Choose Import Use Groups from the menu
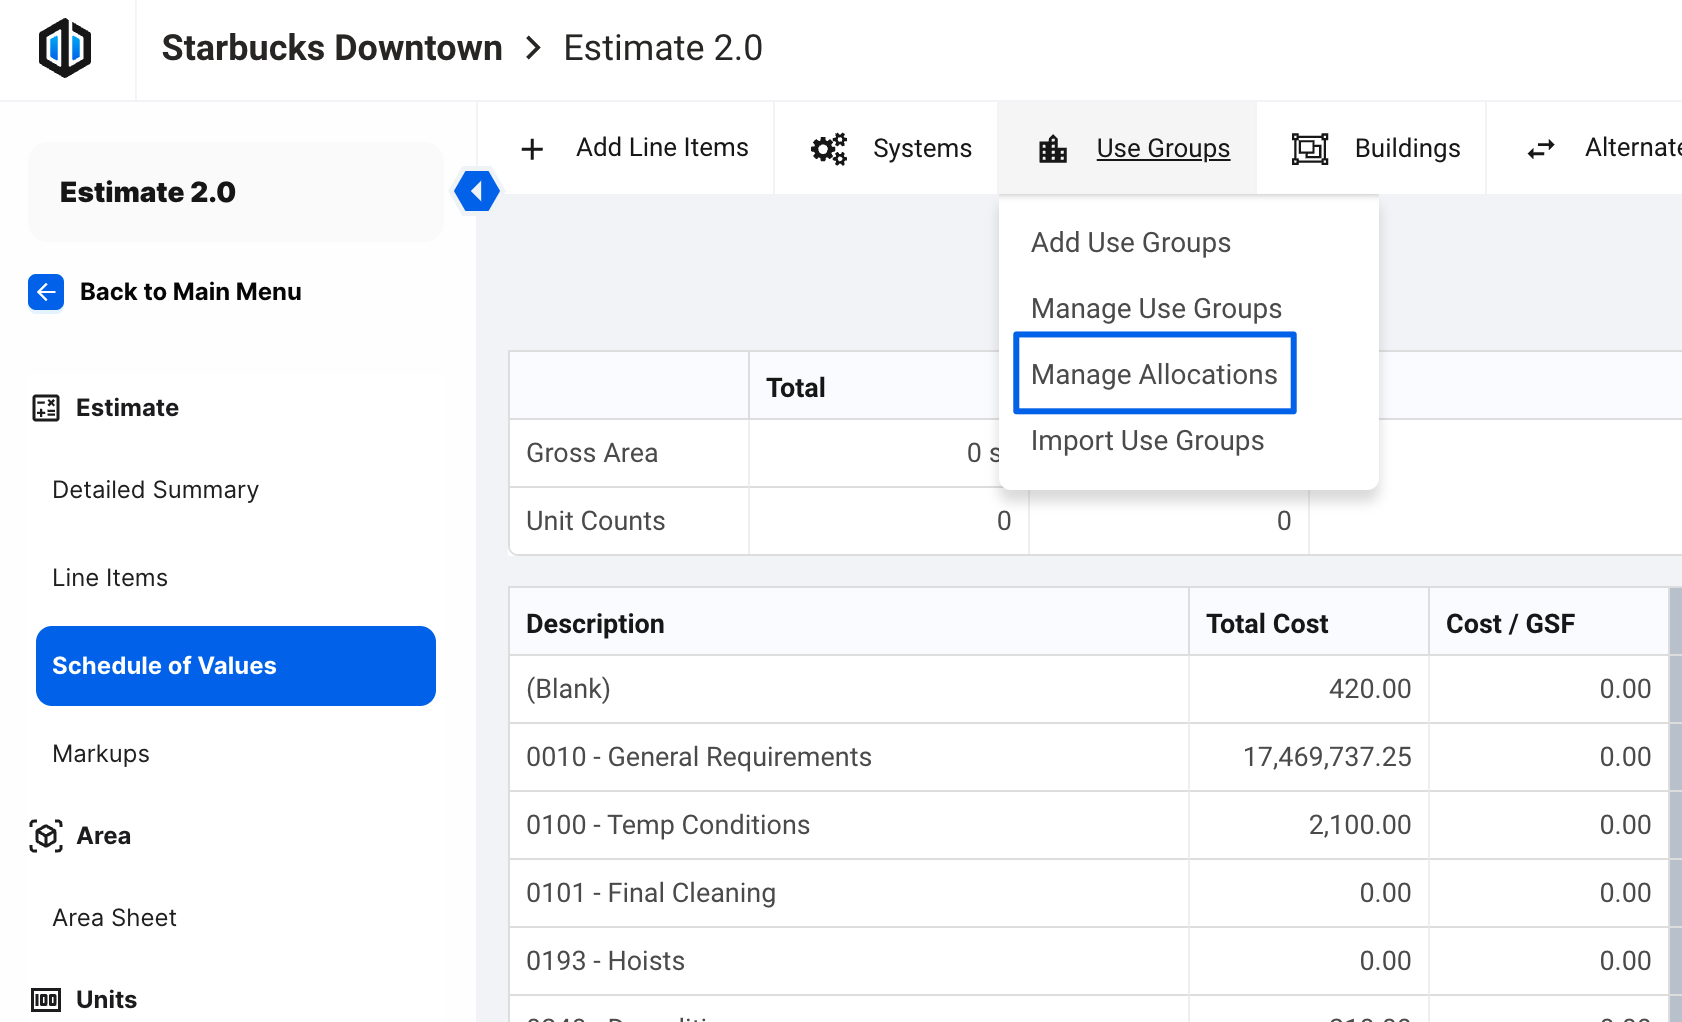Image resolution: width=1682 pixels, height=1022 pixels. 1148,440
